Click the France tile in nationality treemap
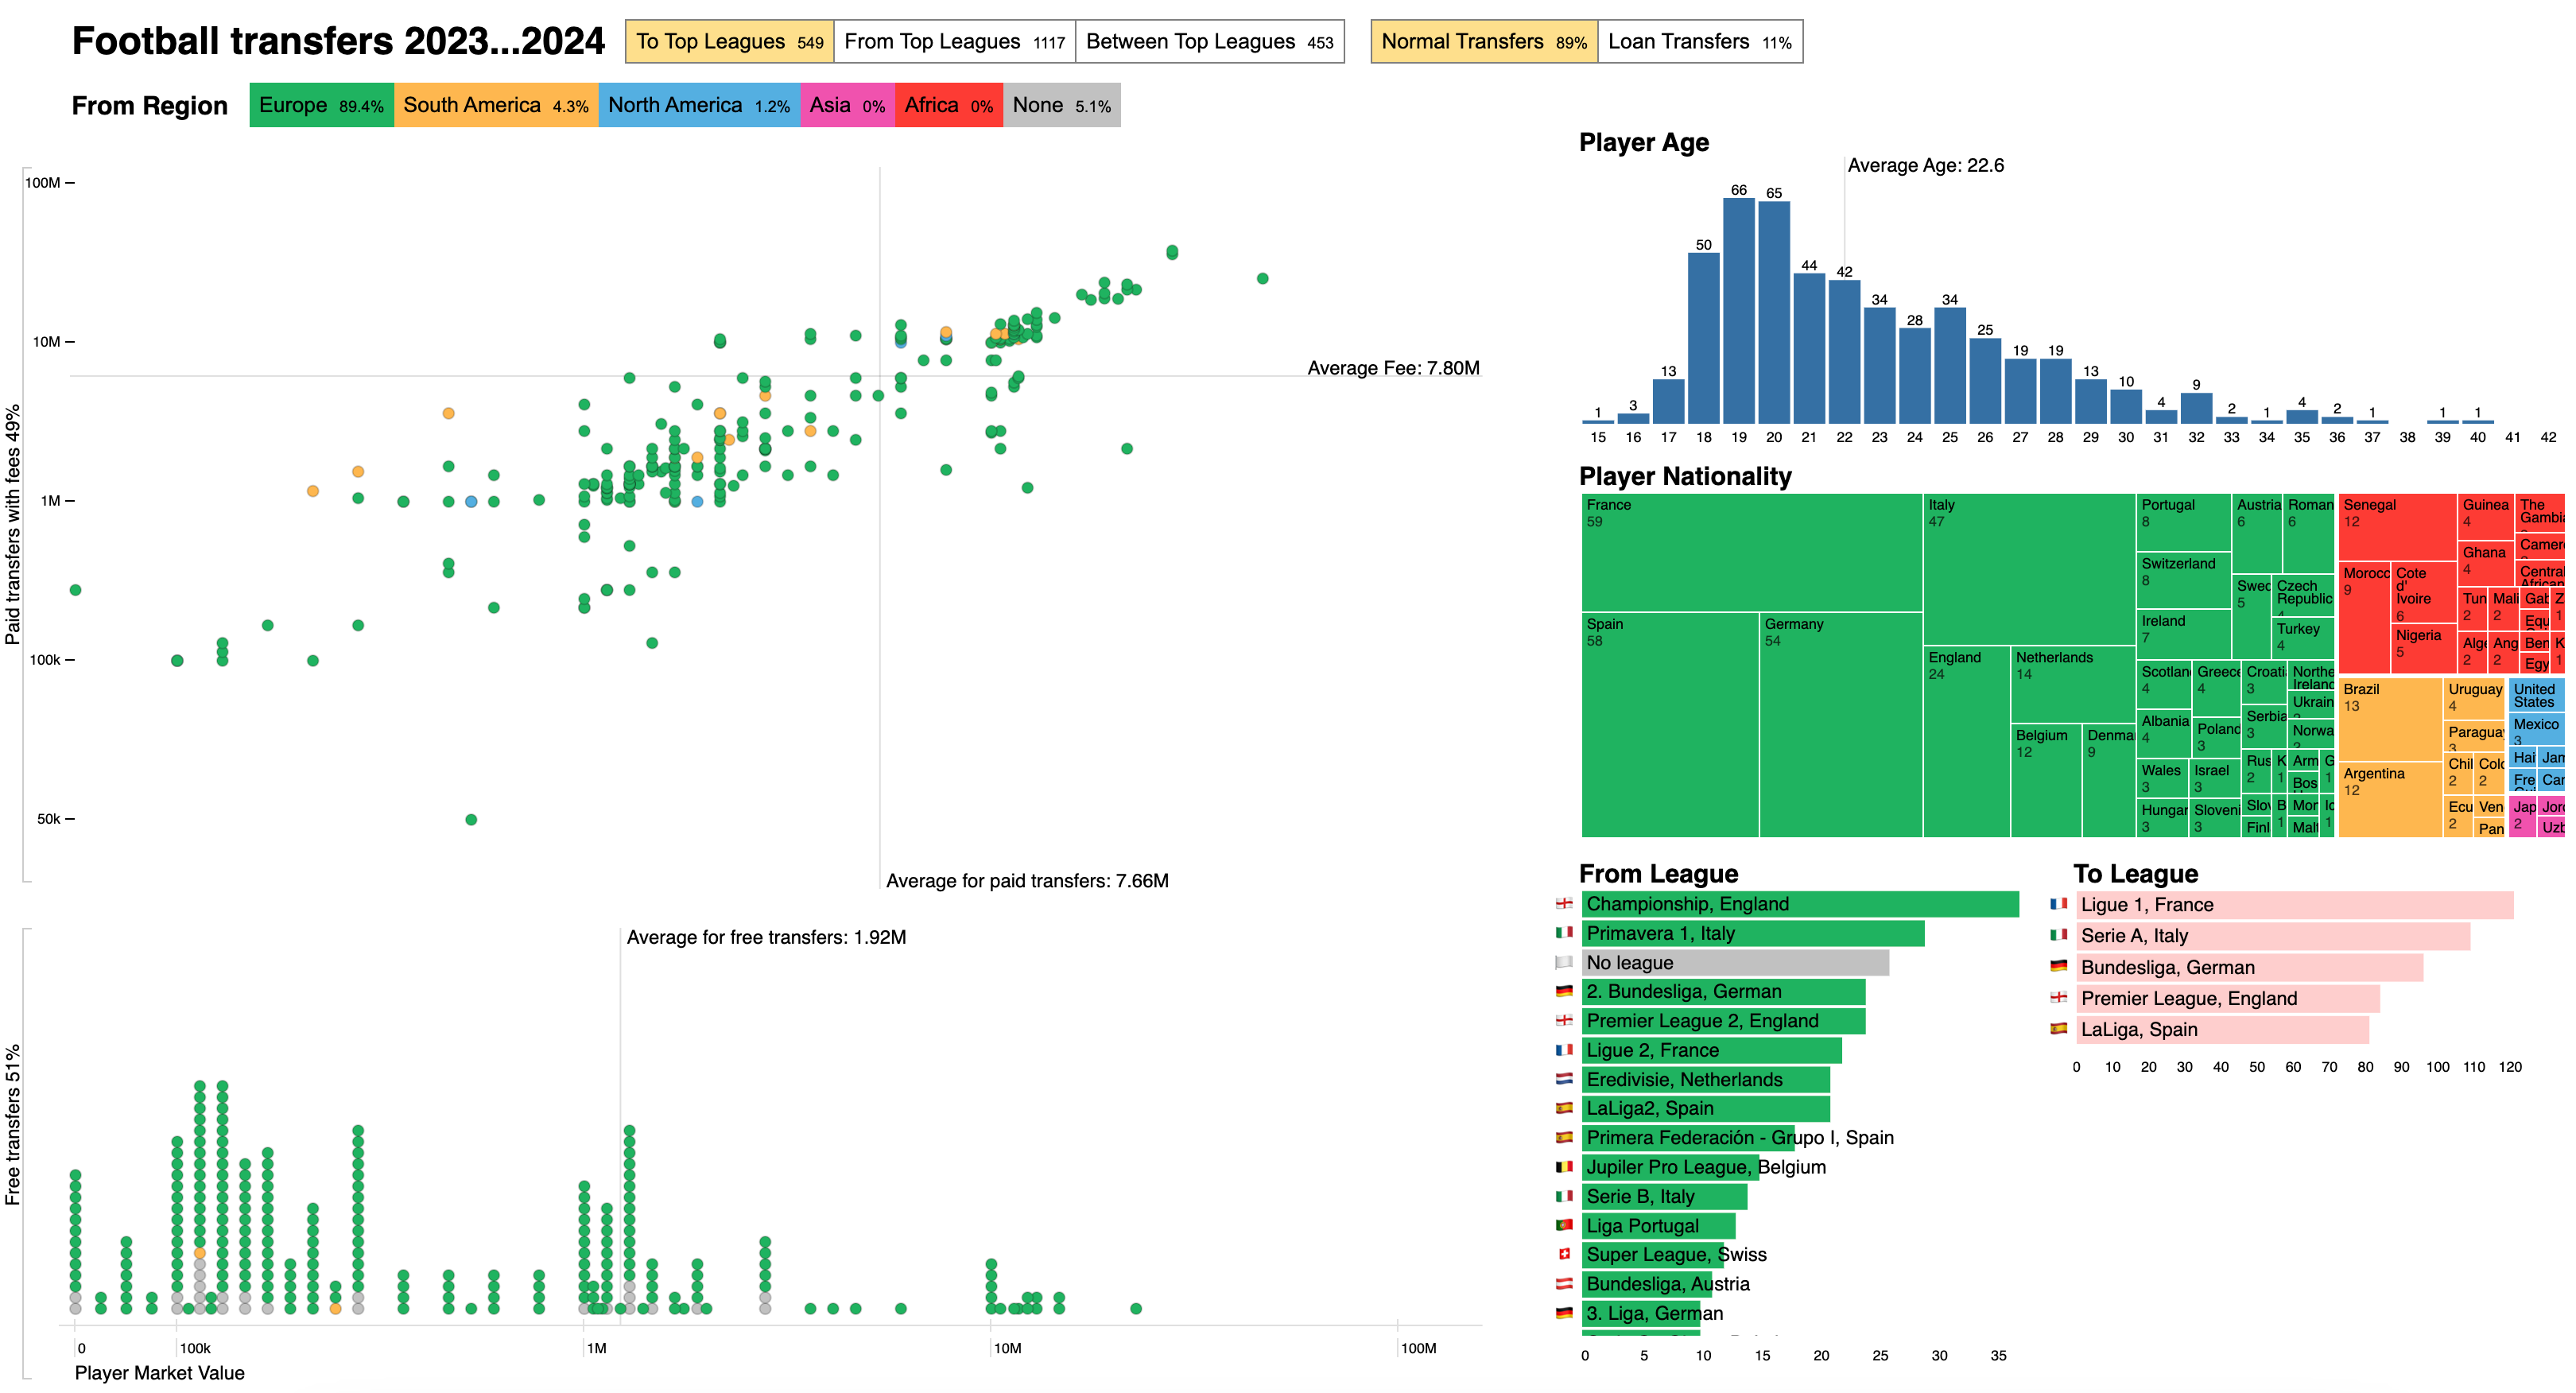This screenshot has height=1393, width=2576. point(1752,552)
